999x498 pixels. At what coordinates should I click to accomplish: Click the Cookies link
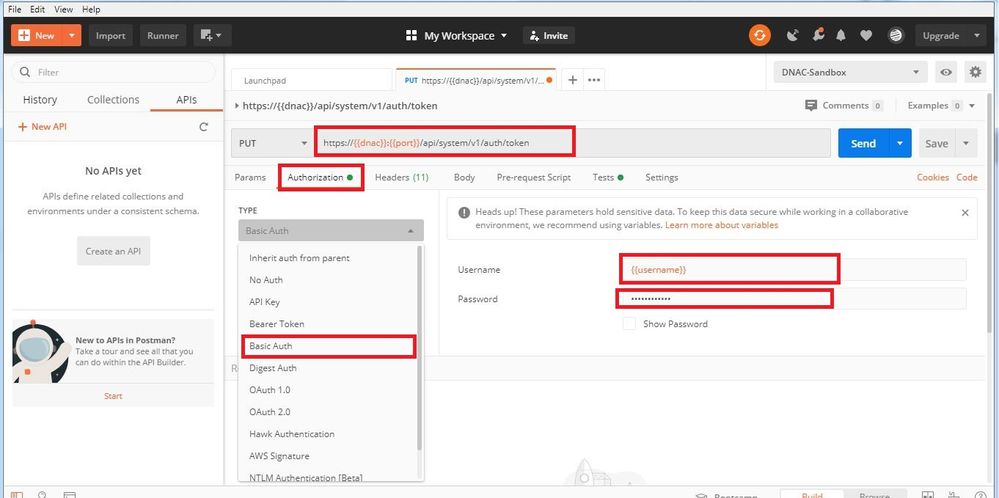coord(933,178)
